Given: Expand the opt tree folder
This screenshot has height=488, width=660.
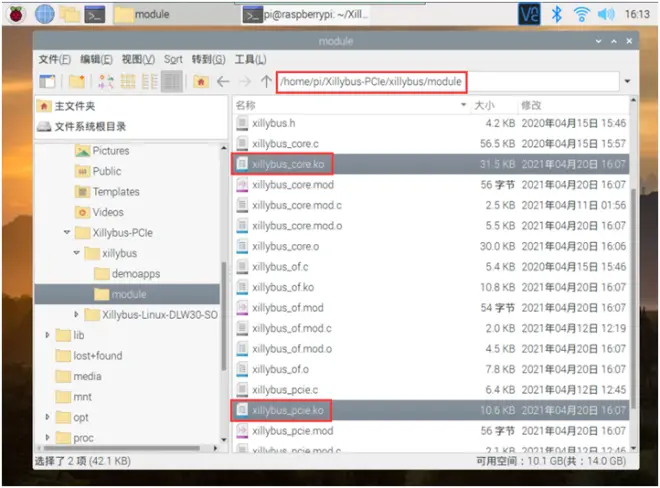Looking at the screenshot, I should (x=47, y=417).
